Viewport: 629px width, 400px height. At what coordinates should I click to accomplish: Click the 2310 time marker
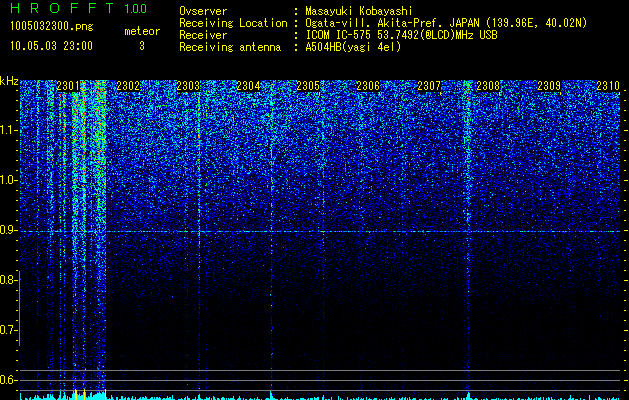608,86
